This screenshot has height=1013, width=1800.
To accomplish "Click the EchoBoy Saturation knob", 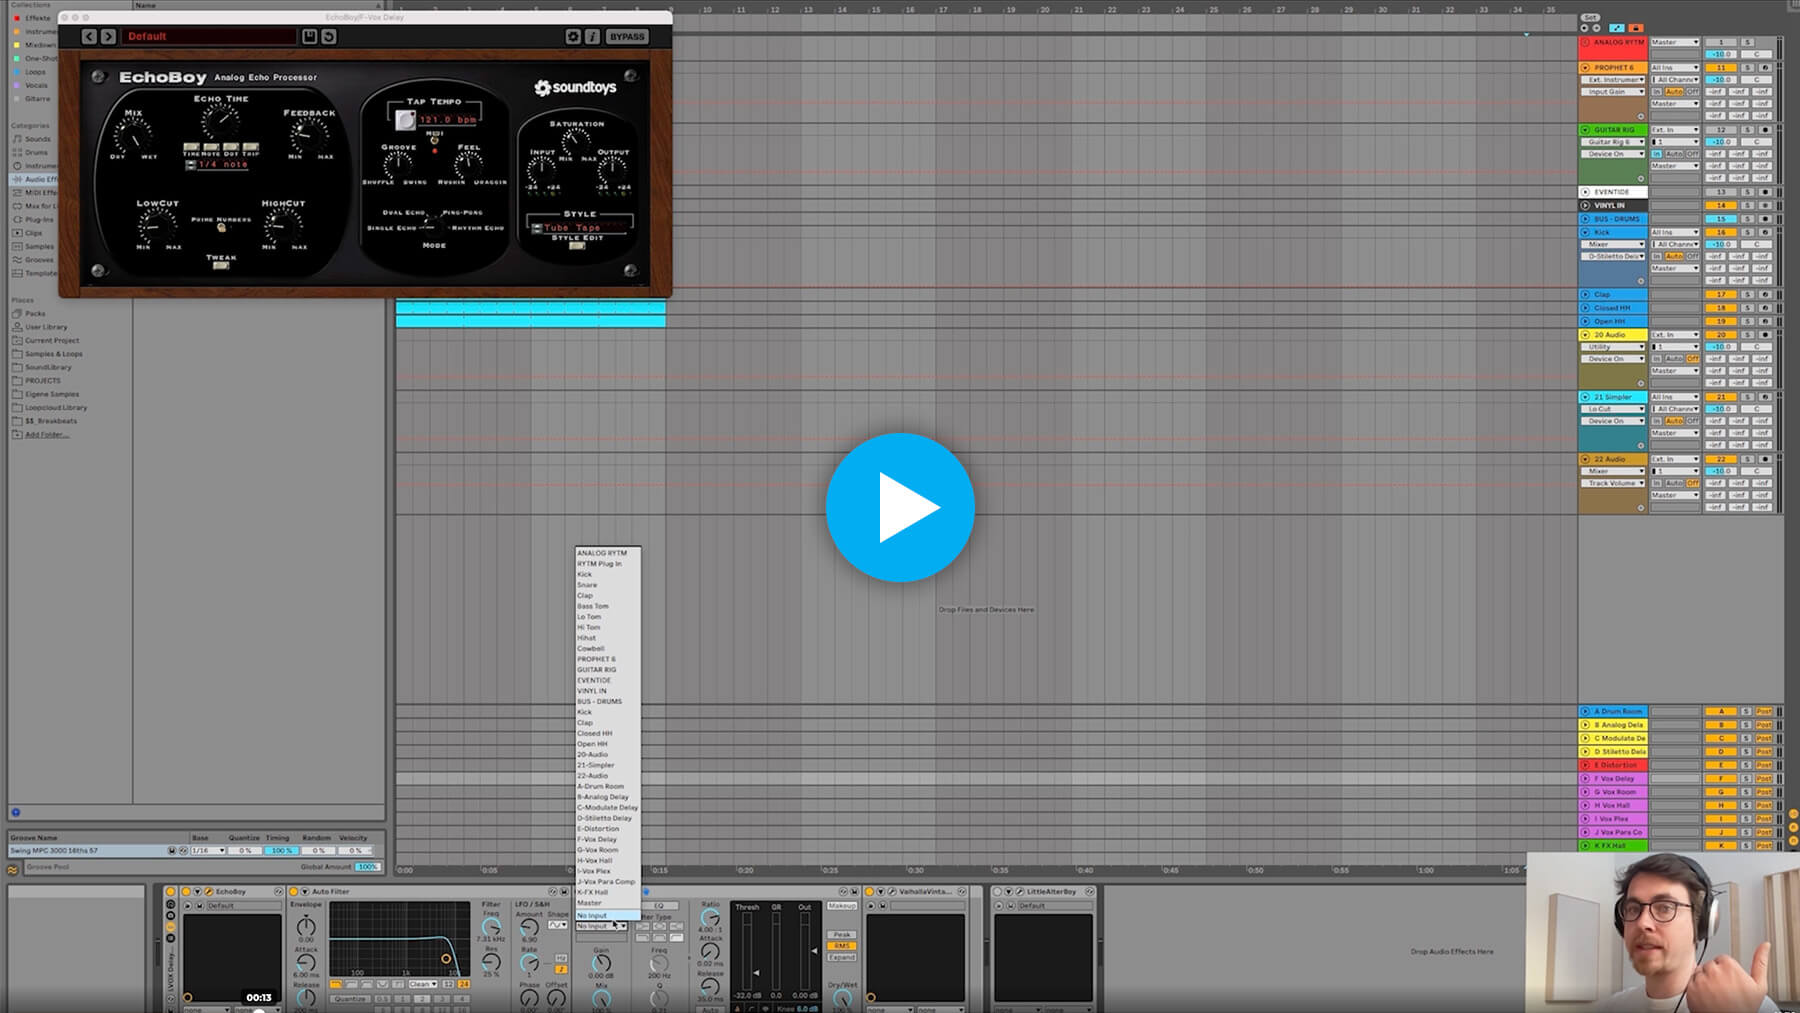I will click(x=577, y=141).
